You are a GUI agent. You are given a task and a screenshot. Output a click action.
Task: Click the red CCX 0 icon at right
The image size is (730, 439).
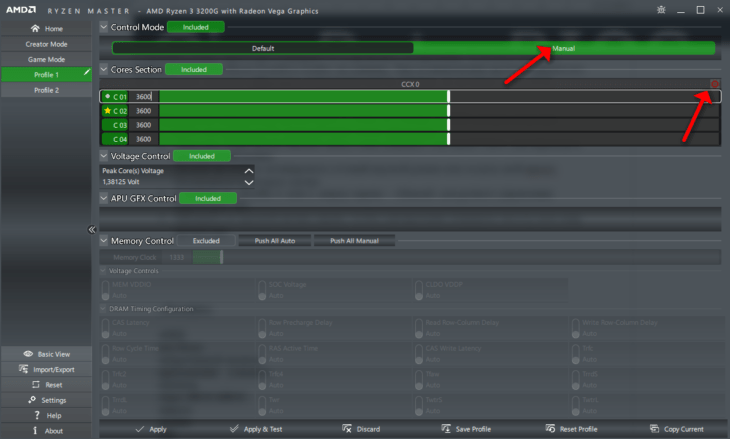pos(715,84)
